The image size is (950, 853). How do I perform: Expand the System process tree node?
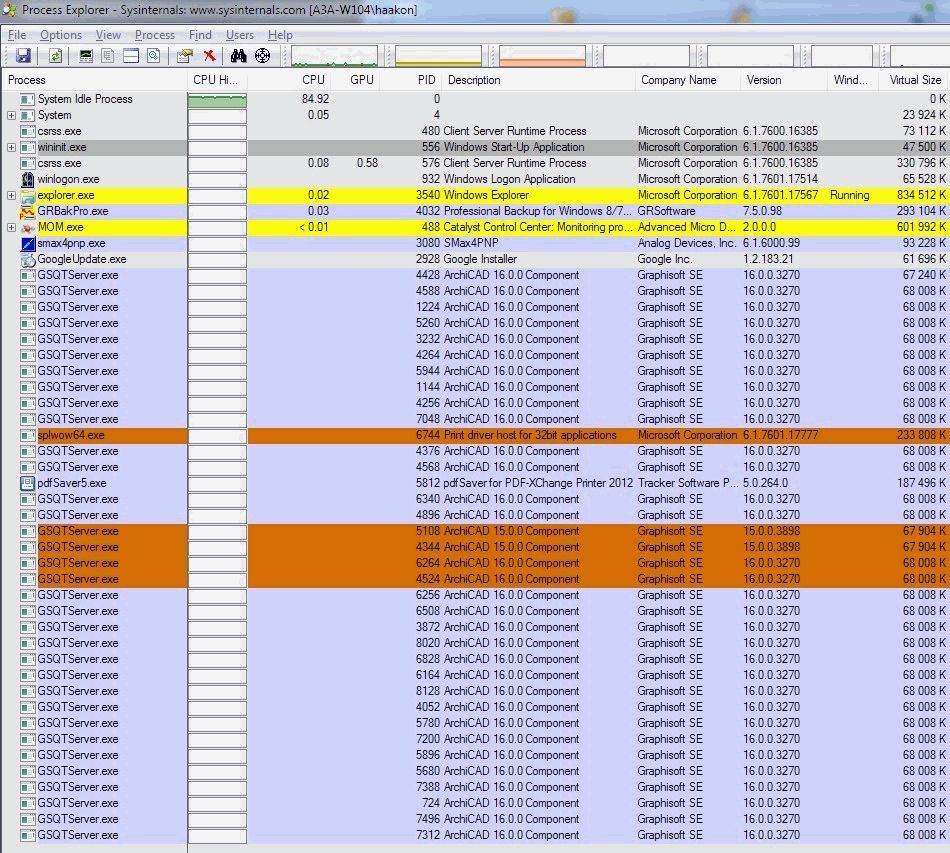(x=11, y=115)
